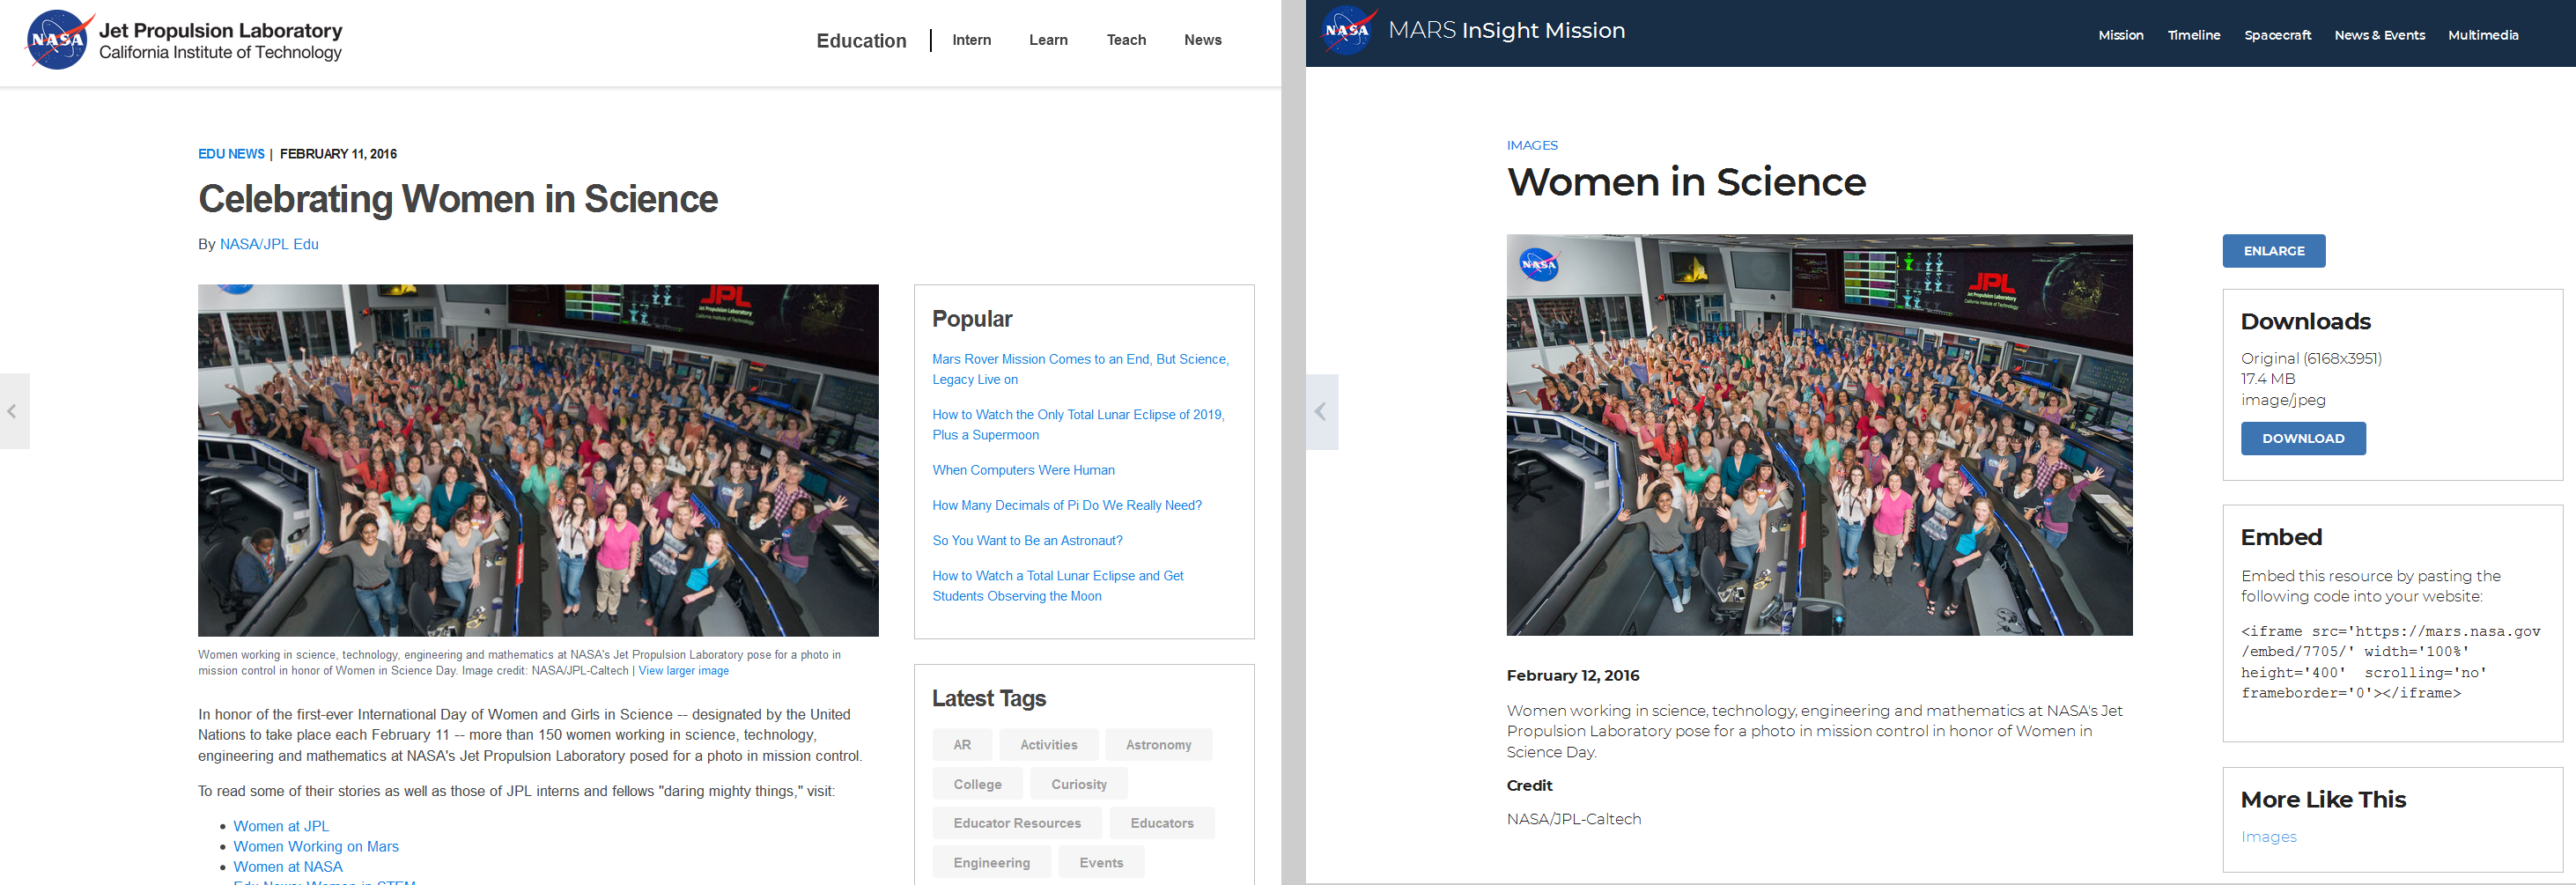Click the 'Original (6168x3951)' file info text

click(2311, 358)
